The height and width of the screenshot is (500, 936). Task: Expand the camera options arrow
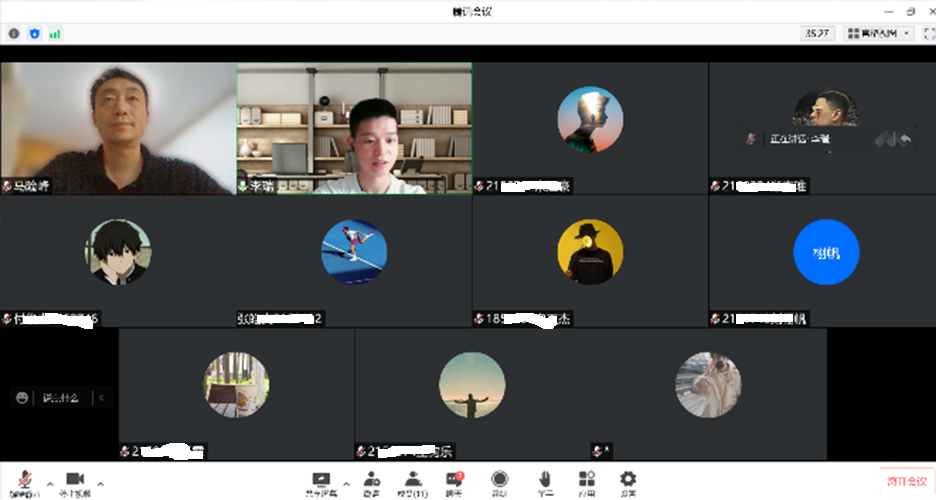point(100,484)
